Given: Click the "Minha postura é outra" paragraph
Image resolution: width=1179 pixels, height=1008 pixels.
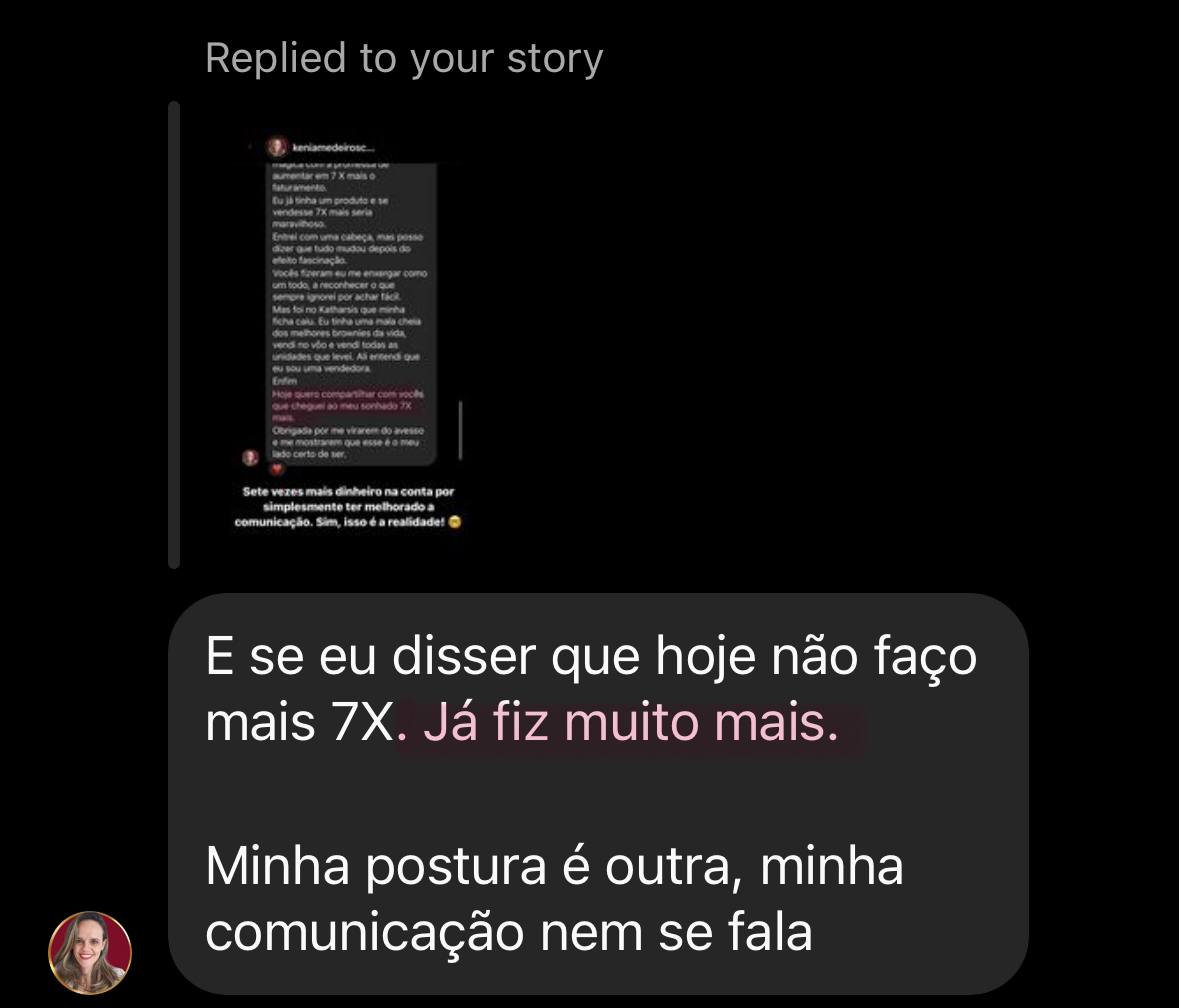Looking at the screenshot, I should point(554,899).
